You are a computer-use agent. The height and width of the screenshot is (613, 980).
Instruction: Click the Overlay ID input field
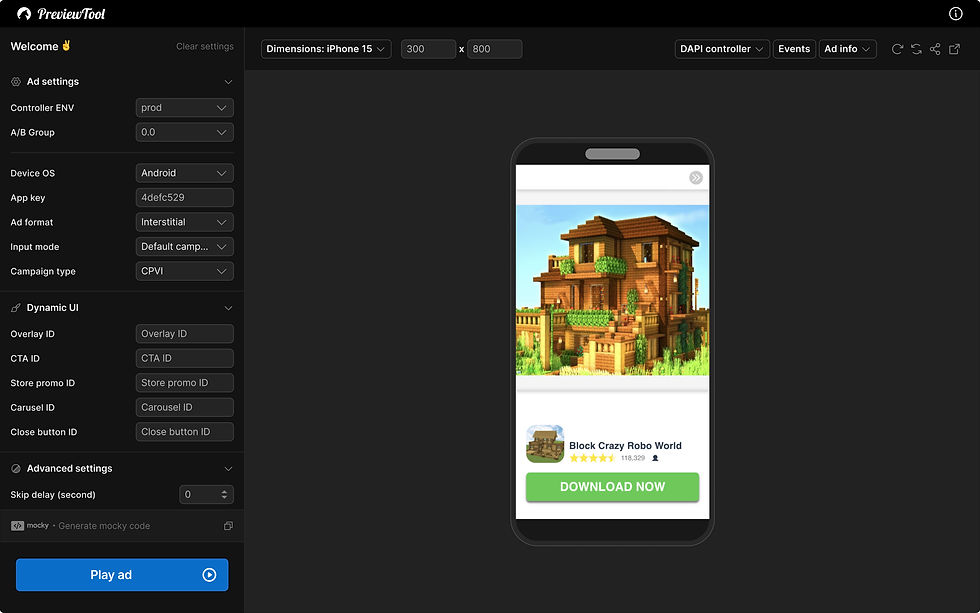coord(184,334)
